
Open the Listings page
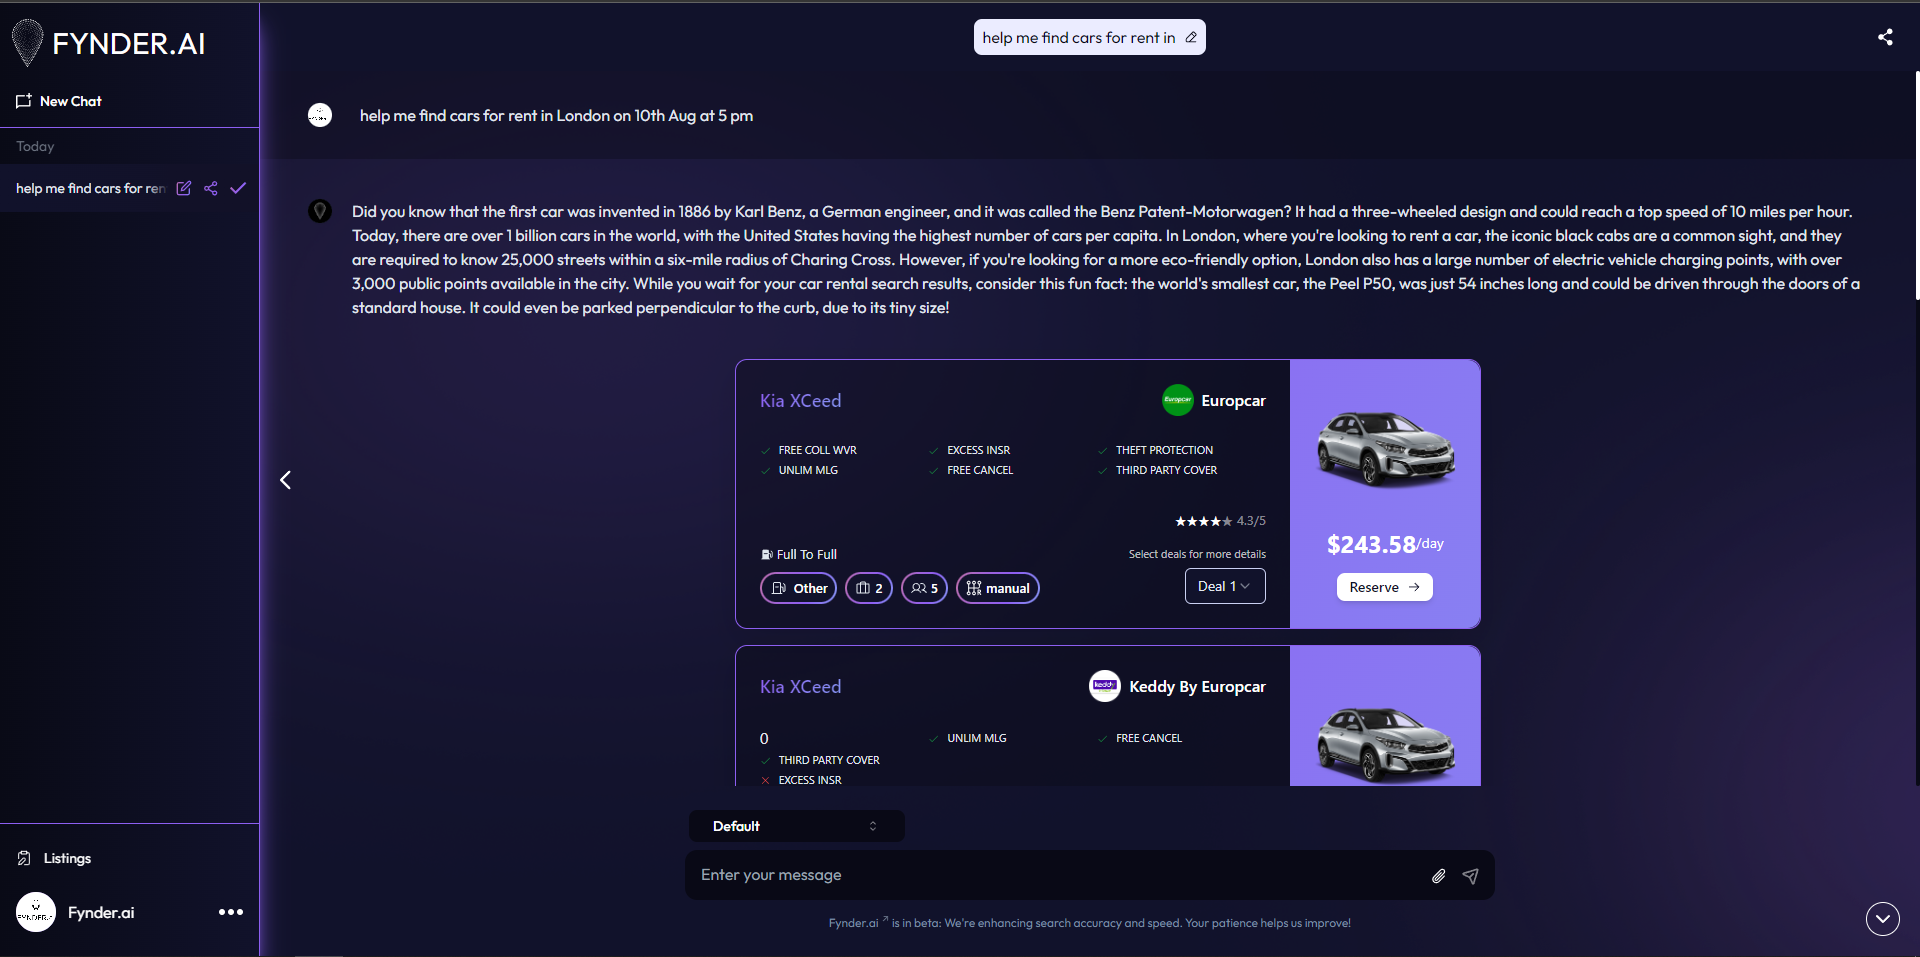(x=54, y=858)
